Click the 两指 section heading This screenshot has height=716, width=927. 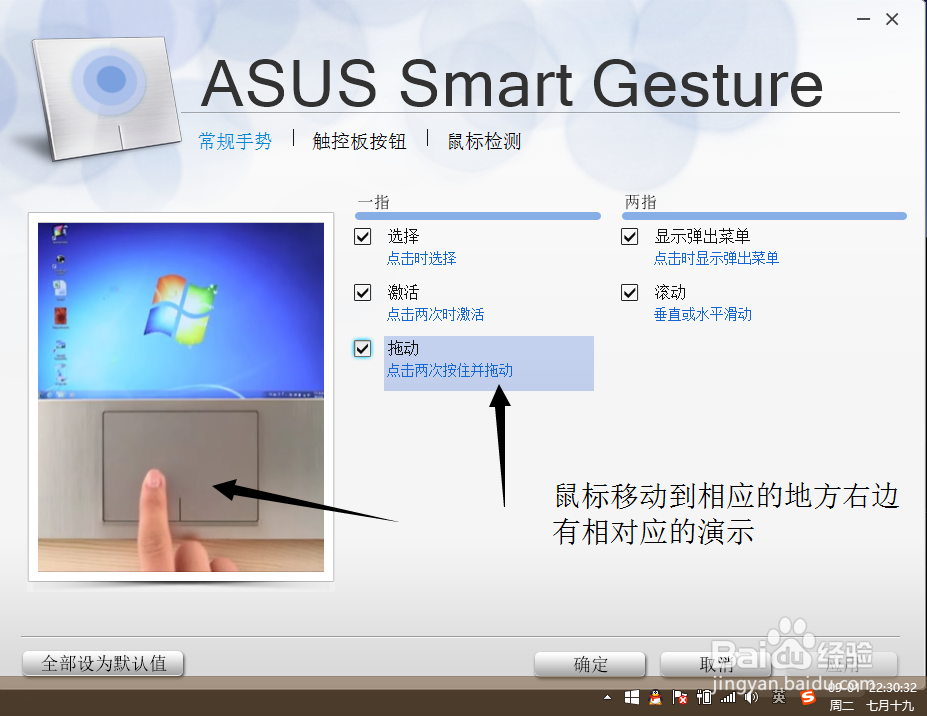pyautogui.click(x=641, y=202)
